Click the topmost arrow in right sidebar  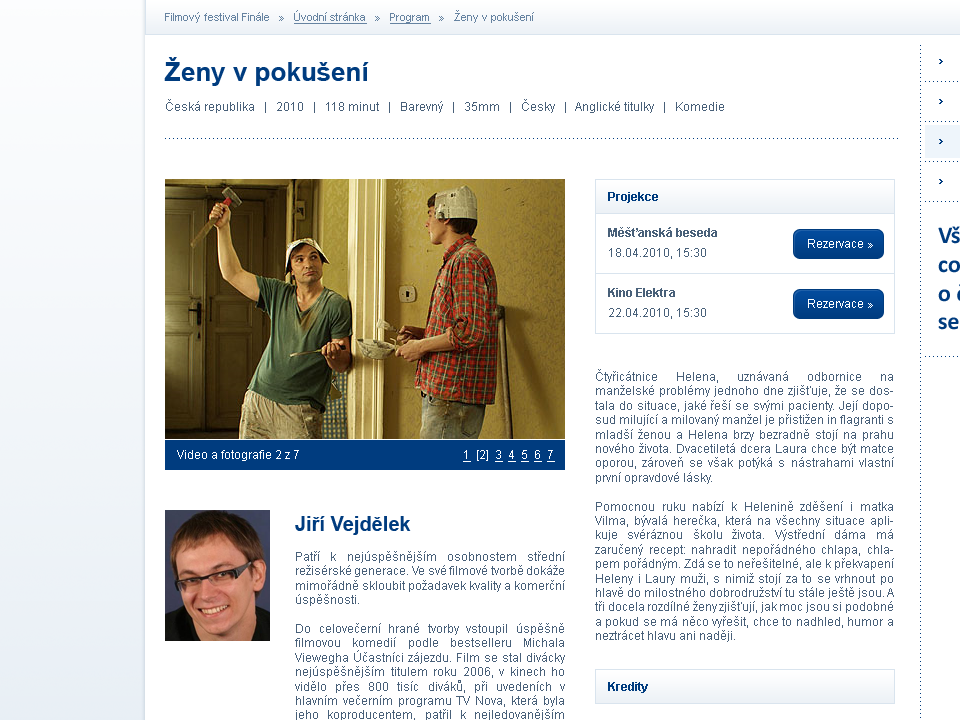[x=941, y=61]
